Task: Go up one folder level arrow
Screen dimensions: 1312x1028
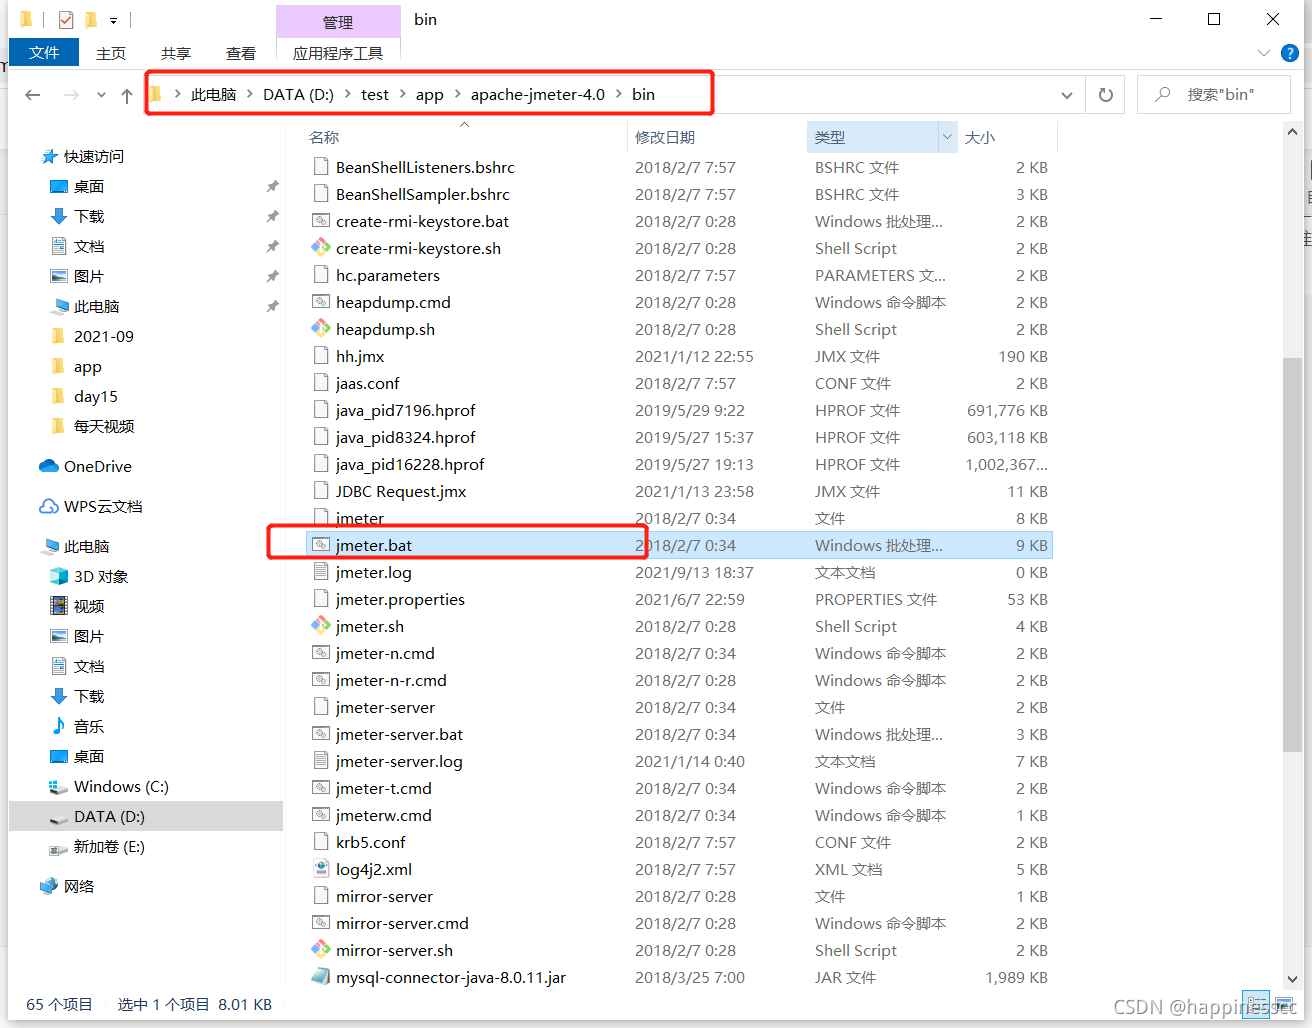Action: pos(127,95)
